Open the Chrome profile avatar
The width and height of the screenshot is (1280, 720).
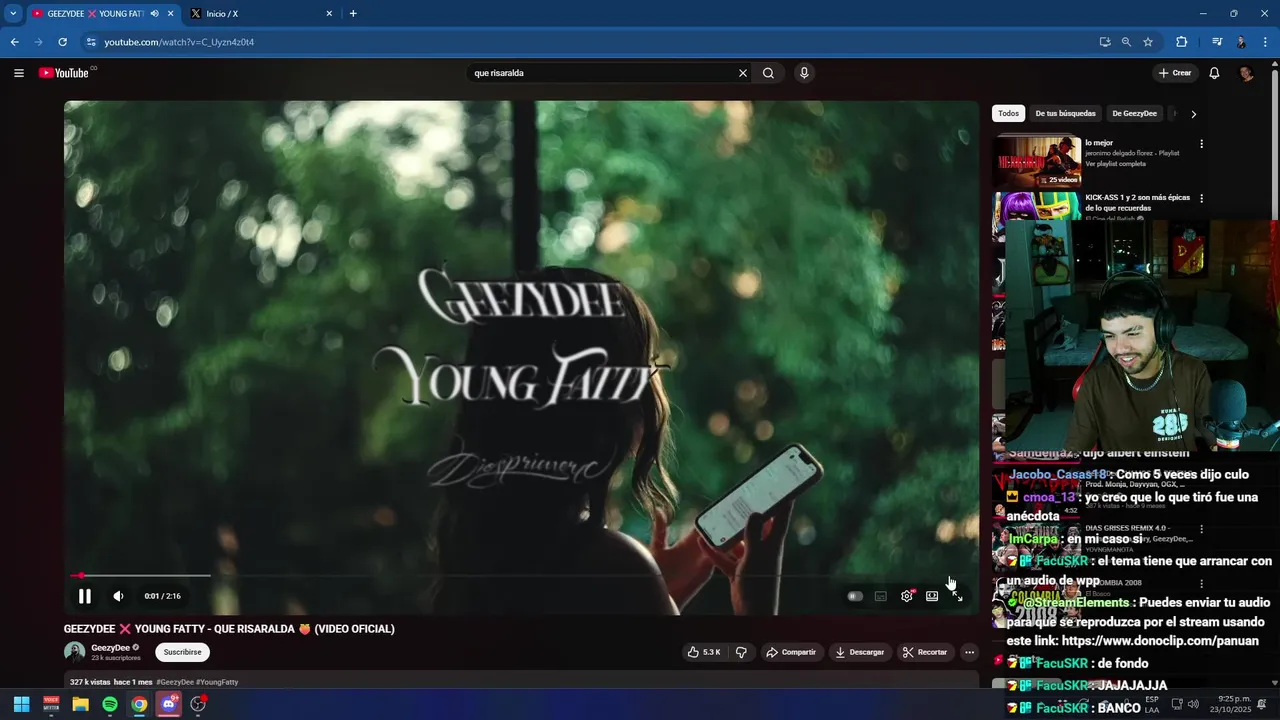[x=1241, y=42]
